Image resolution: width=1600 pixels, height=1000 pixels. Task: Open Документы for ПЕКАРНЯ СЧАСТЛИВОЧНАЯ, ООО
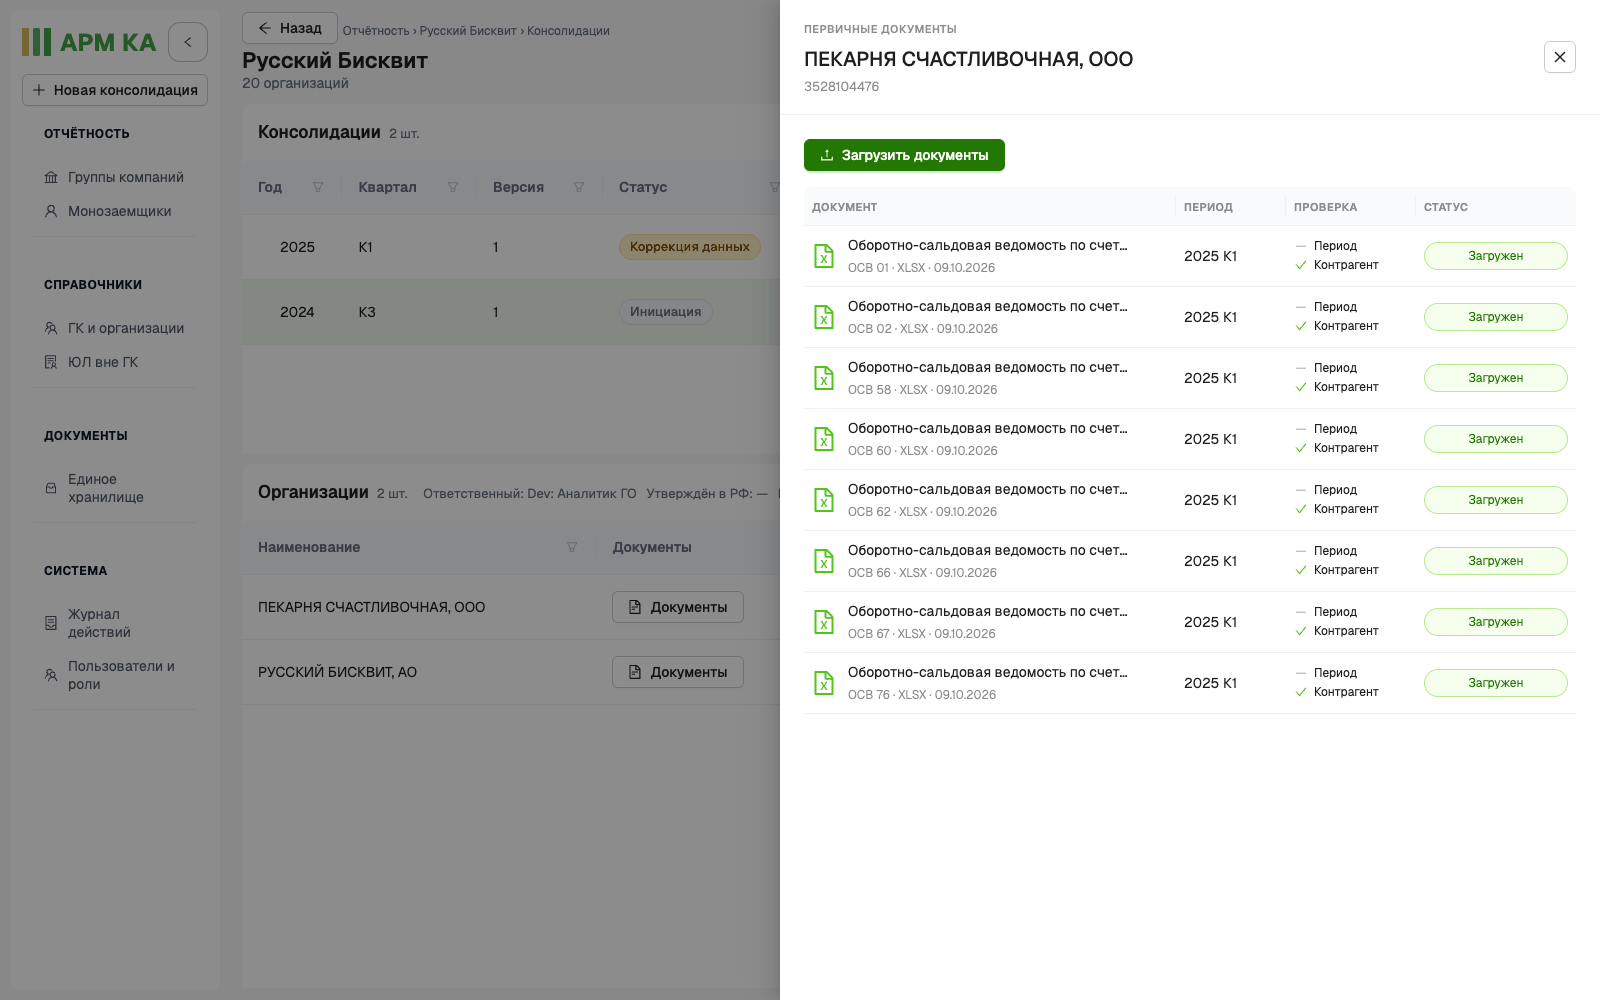click(678, 607)
